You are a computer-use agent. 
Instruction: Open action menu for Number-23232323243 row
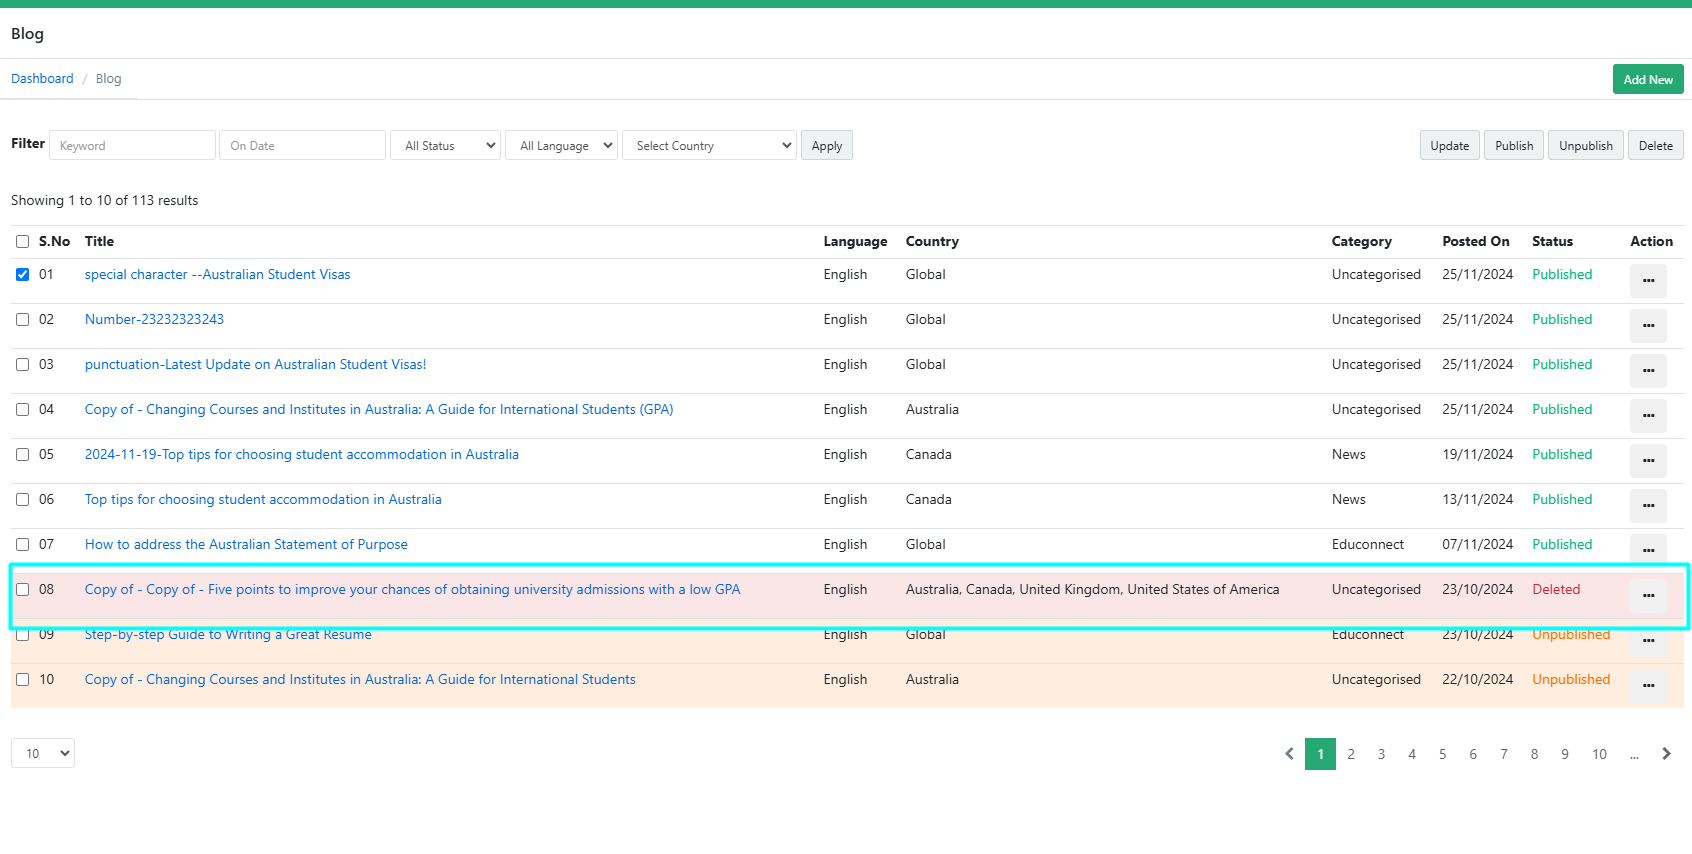pos(1648,326)
